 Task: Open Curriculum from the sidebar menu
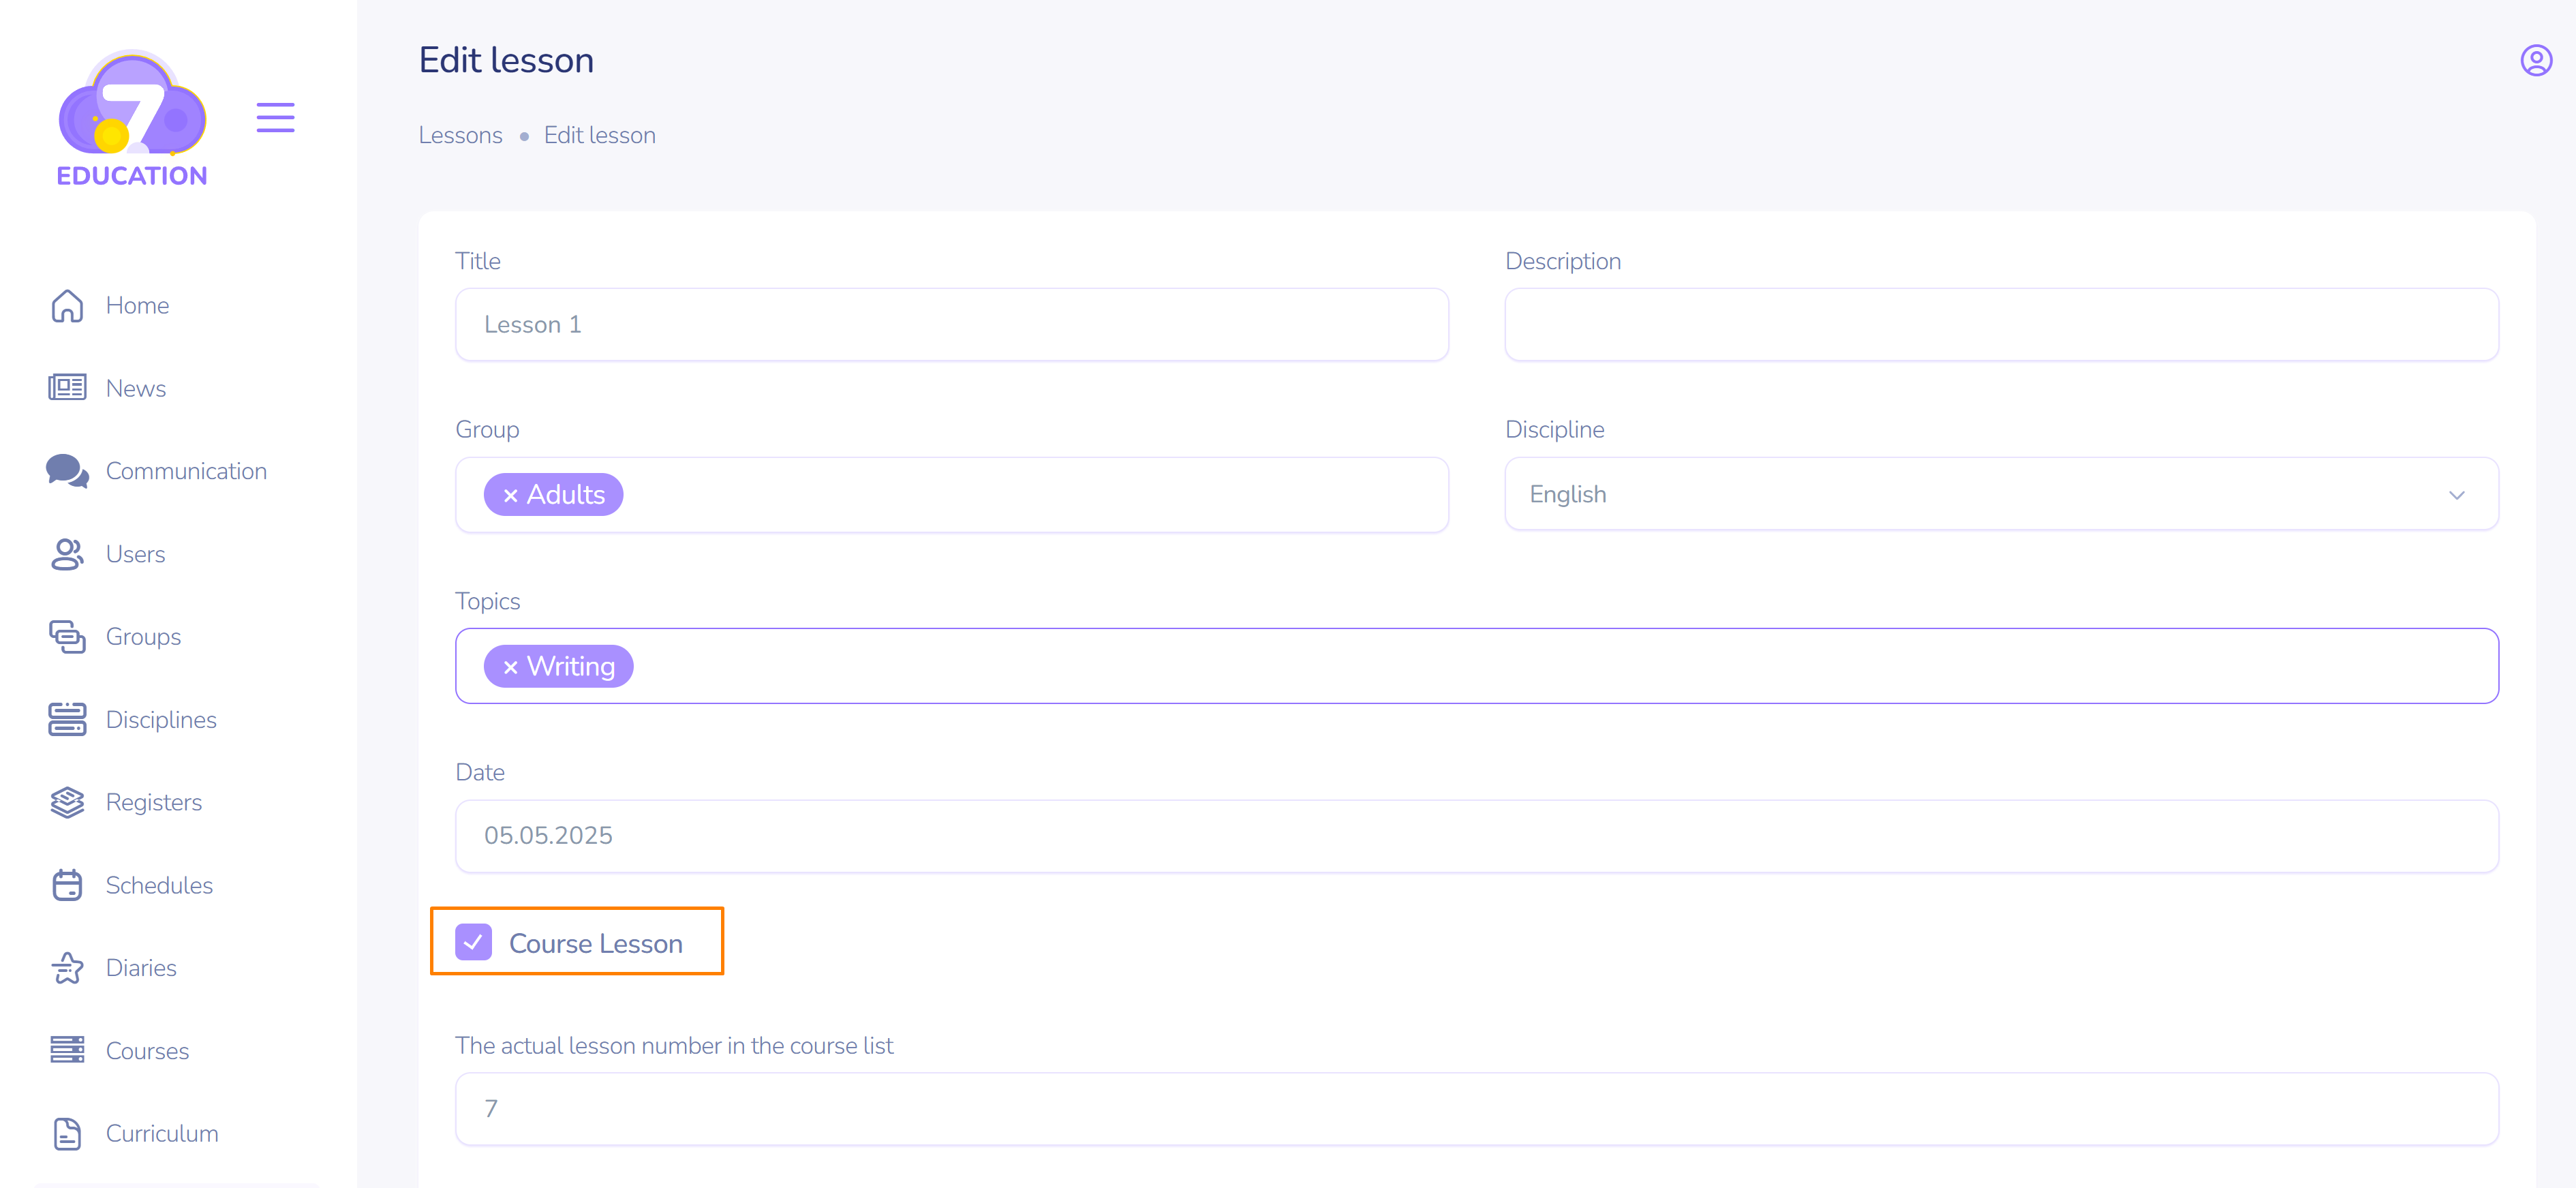click(x=161, y=1134)
